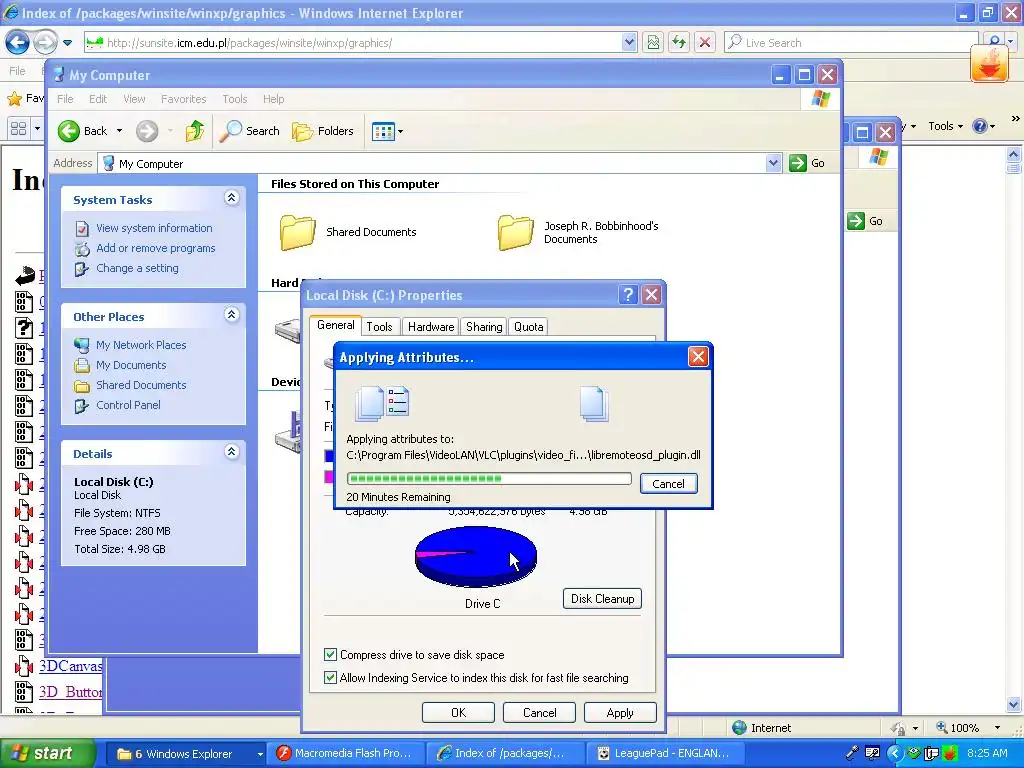Open My Computer address bar dropdown

[773, 163]
